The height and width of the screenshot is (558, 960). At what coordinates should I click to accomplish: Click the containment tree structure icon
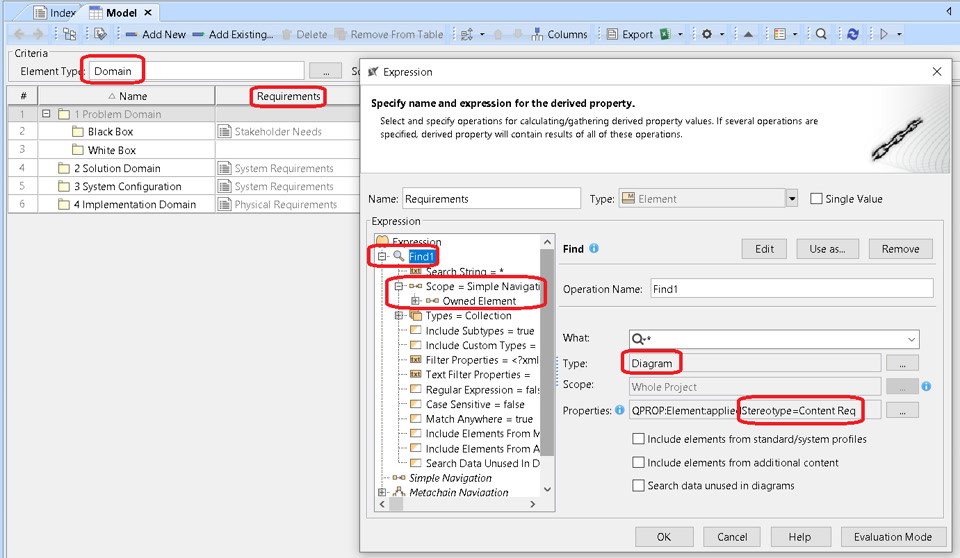point(69,34)
